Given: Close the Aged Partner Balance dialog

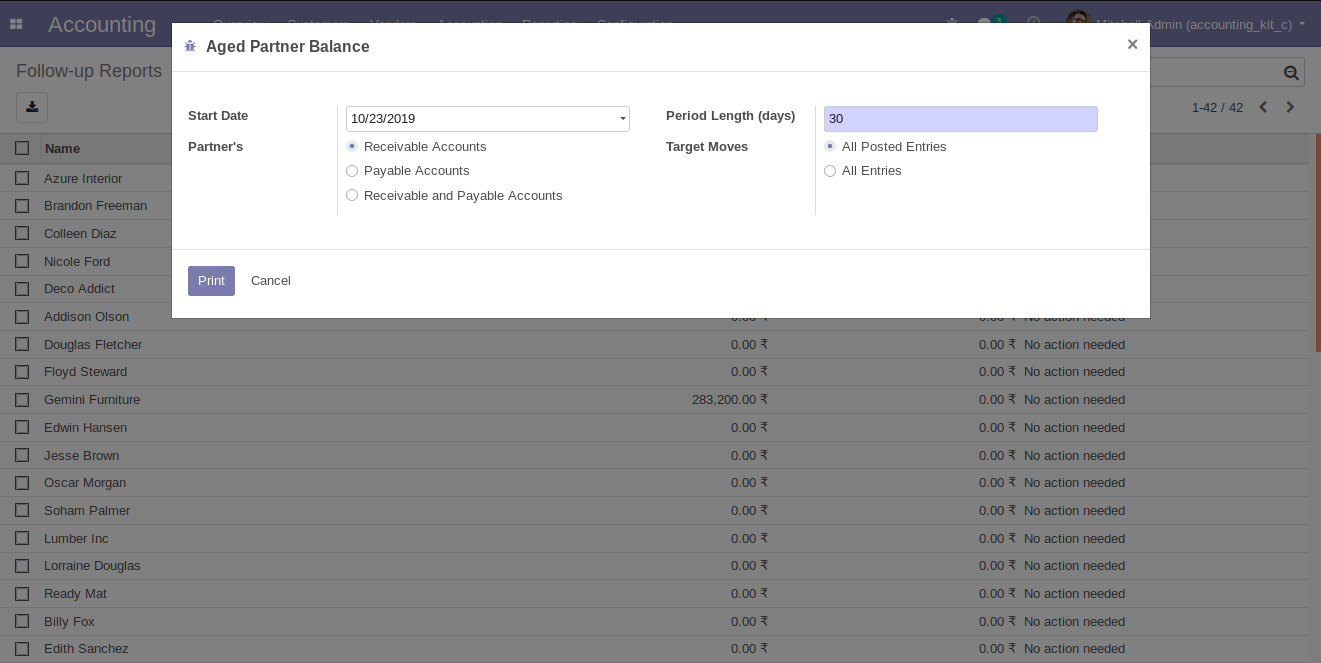Looking at the screenshot, I should pos(1132,44).
